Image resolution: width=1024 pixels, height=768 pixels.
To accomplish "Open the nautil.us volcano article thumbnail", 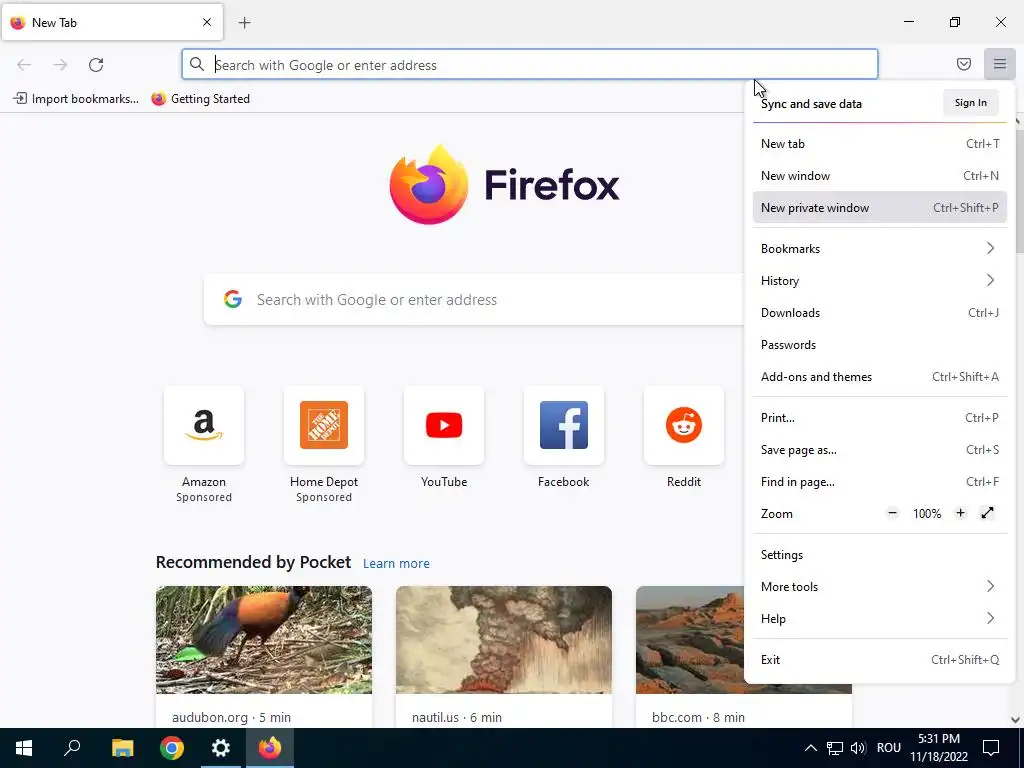I will (504, 640).
